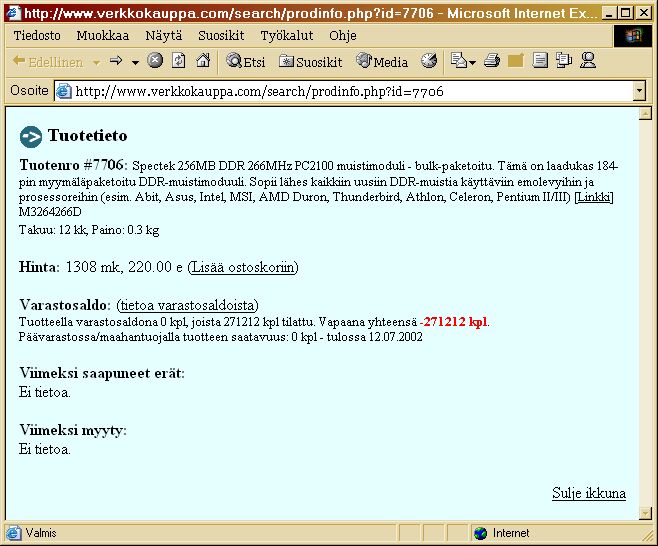Click the scrollbar down arrow

645,513
